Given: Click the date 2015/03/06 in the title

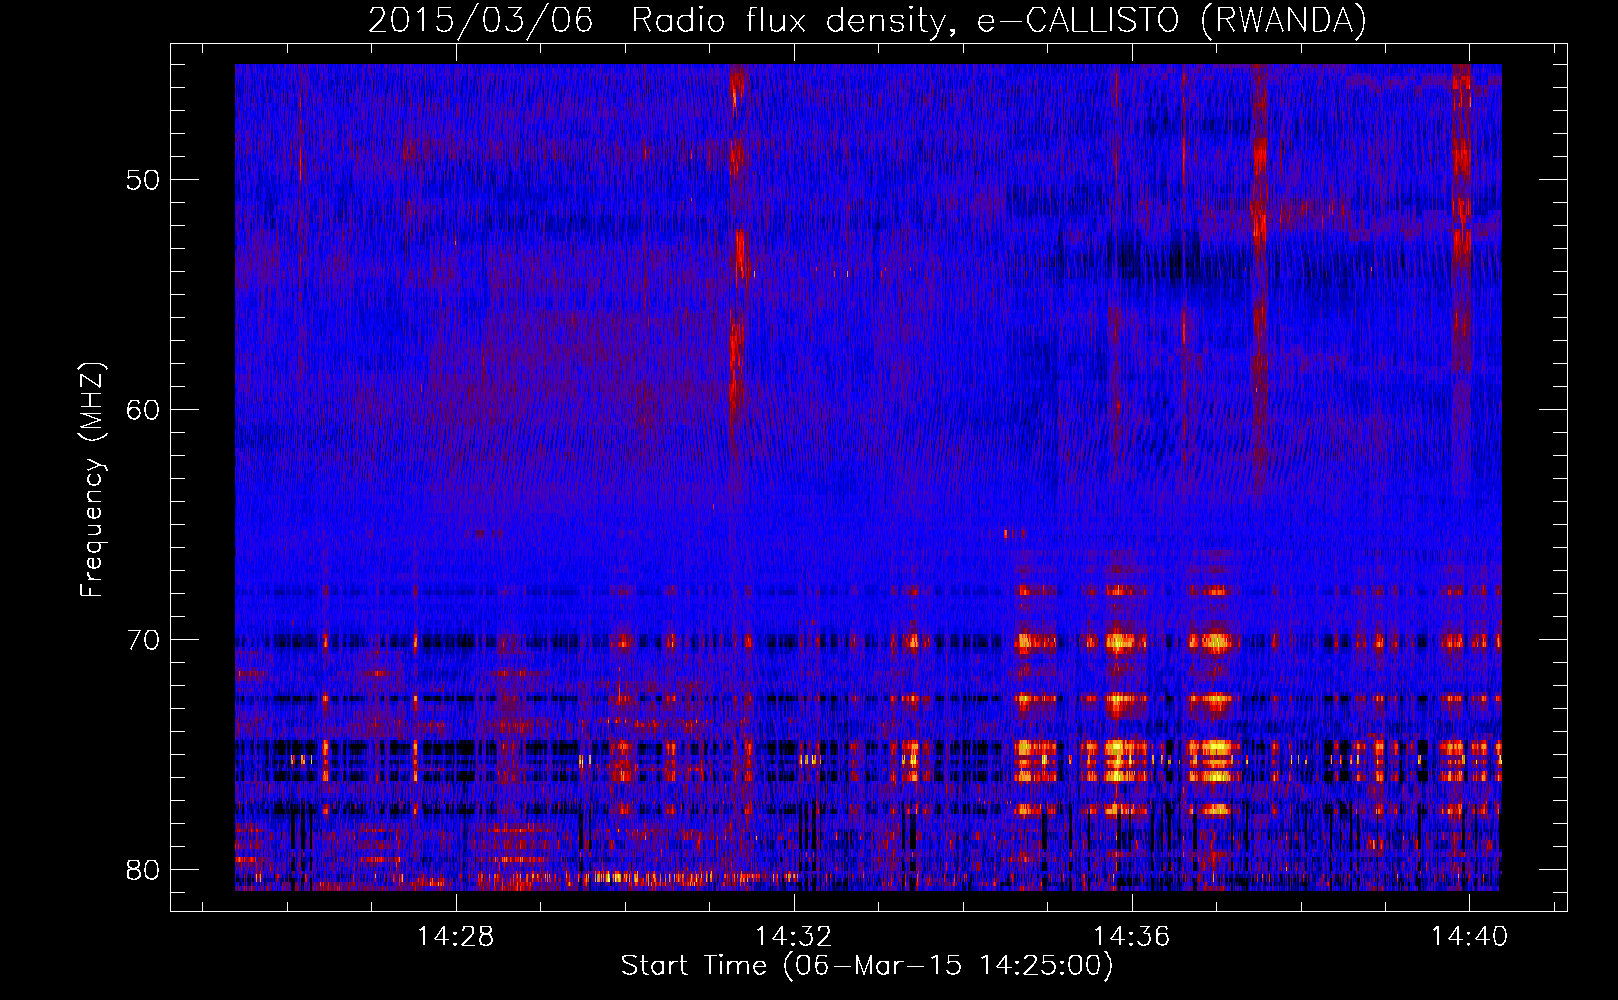Looking at the screenshot, I should click(480, 20).
